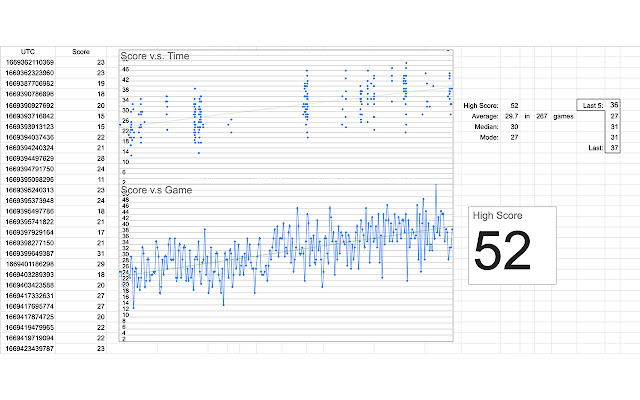Click the games count 267 cell
Viewport: 640px width, 400px height.
[542, 116]
